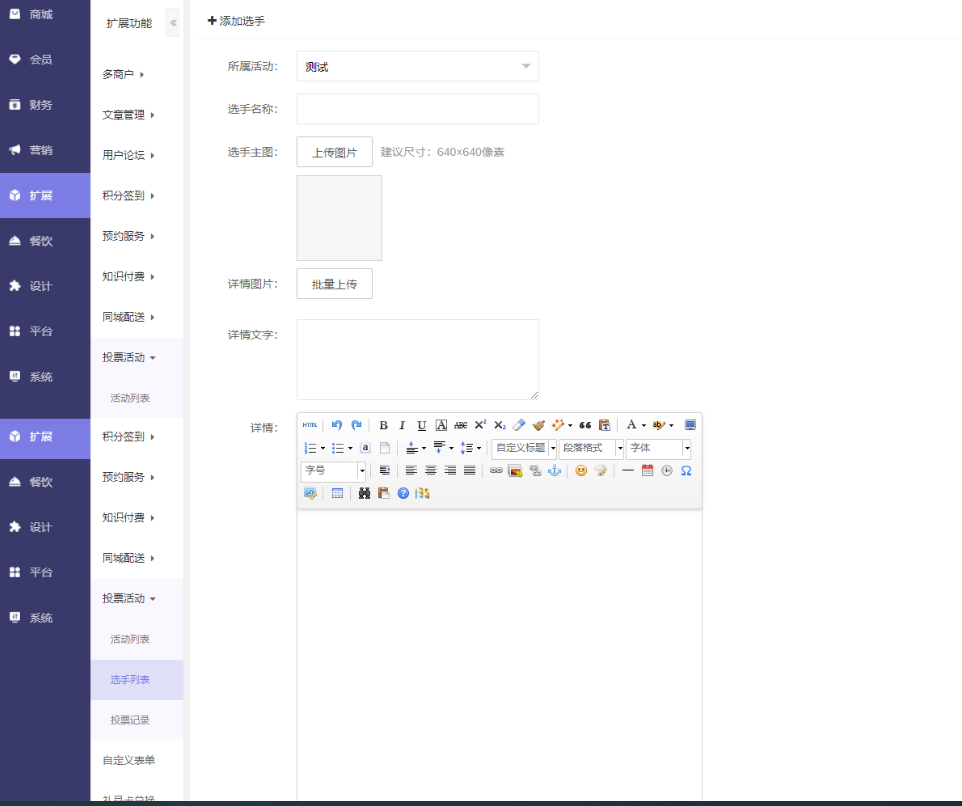Open the emoticon picker in the editor
The height and width of the screenshot is (806, 962).
[x=581, y=471]
